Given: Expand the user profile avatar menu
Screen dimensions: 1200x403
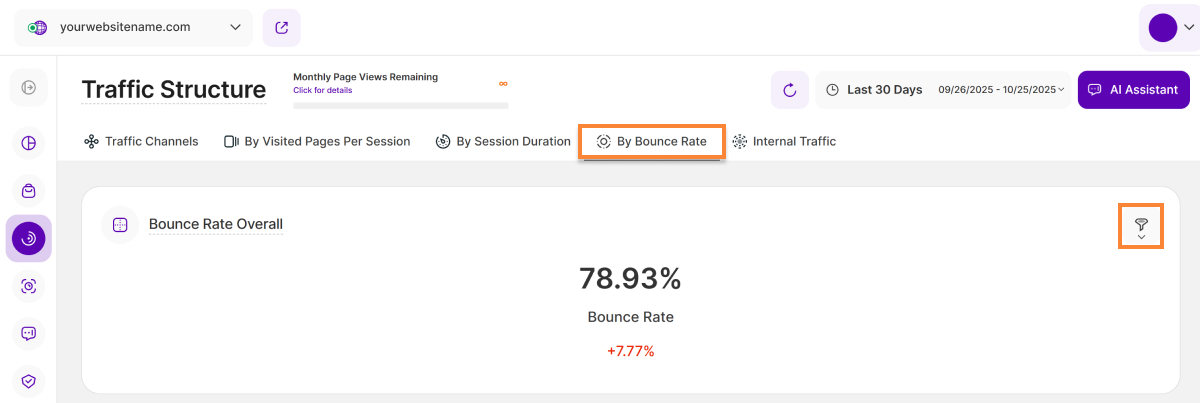Looking at the screenshot, I should tap(1169, 28).
